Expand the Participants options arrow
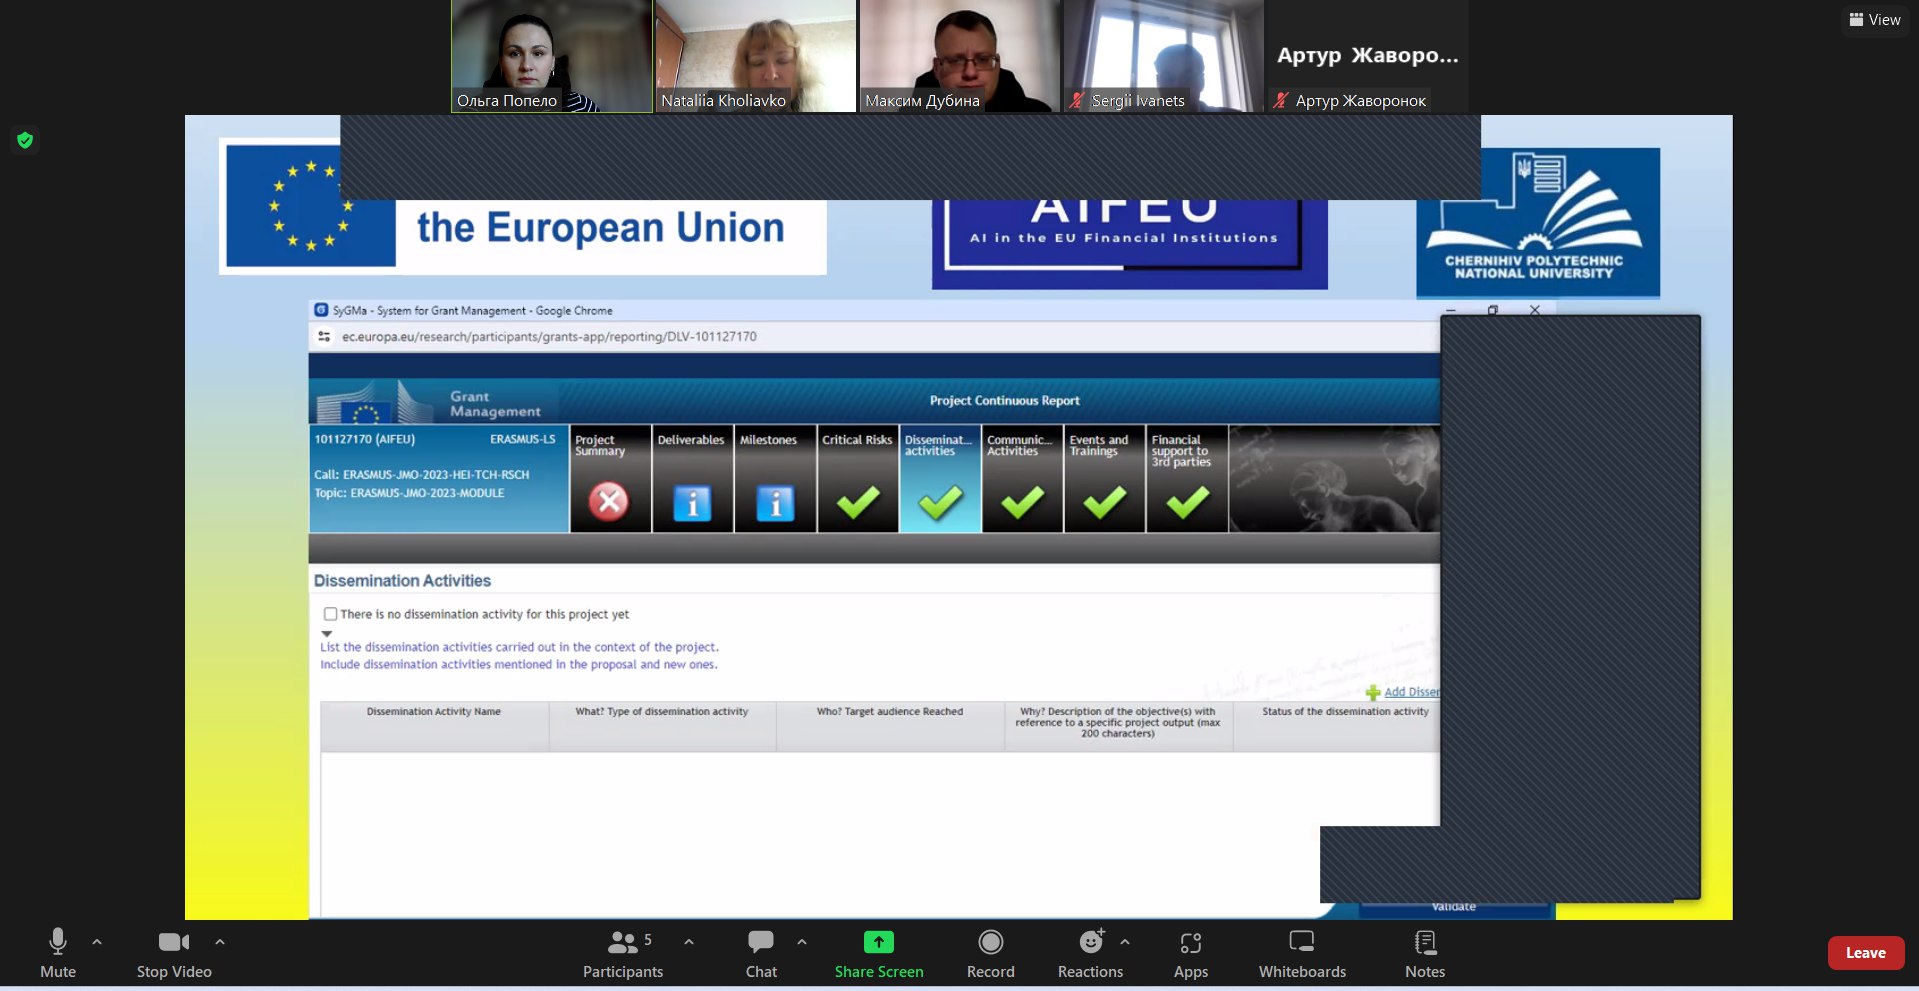Viewport: 1919px width, 991px height. (x=689, y=941)
